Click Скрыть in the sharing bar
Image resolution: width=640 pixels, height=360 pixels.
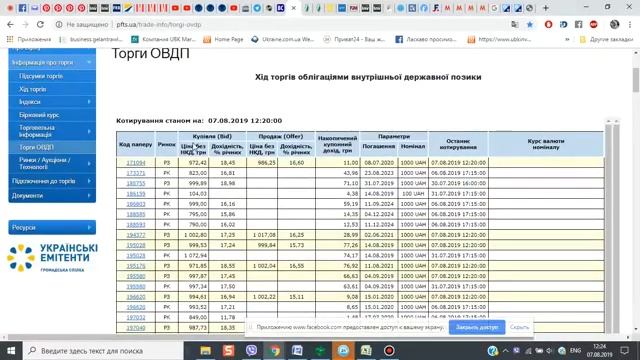click(x=519, y=327)
